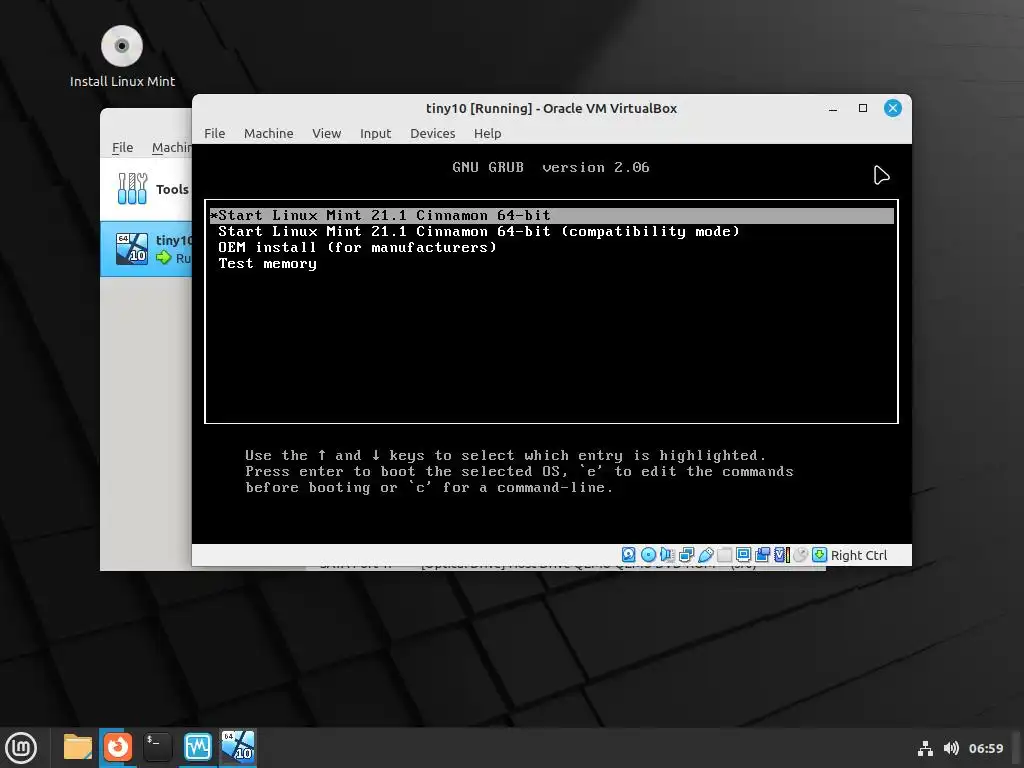Open the network tray icon
1024x768 pixels.
[x=925, y=748]
